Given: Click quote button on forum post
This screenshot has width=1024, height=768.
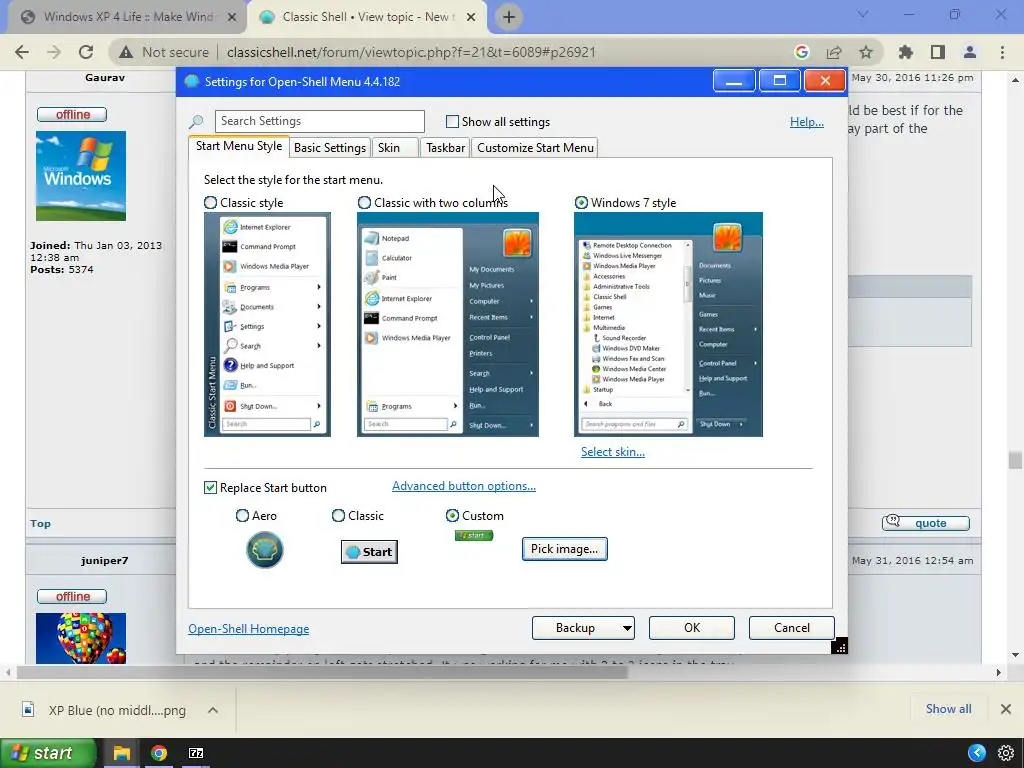Looking at the screenshot, I should [x=925, y=522].
